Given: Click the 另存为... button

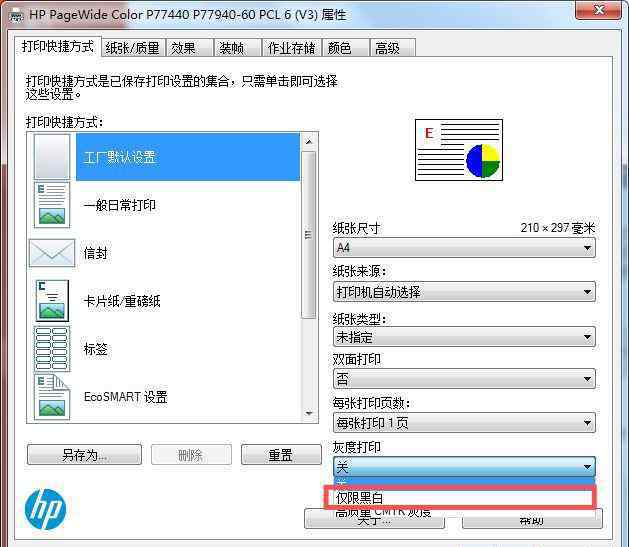Looking at the screenshot, I should pyautogui.click(x=84, y=455).
